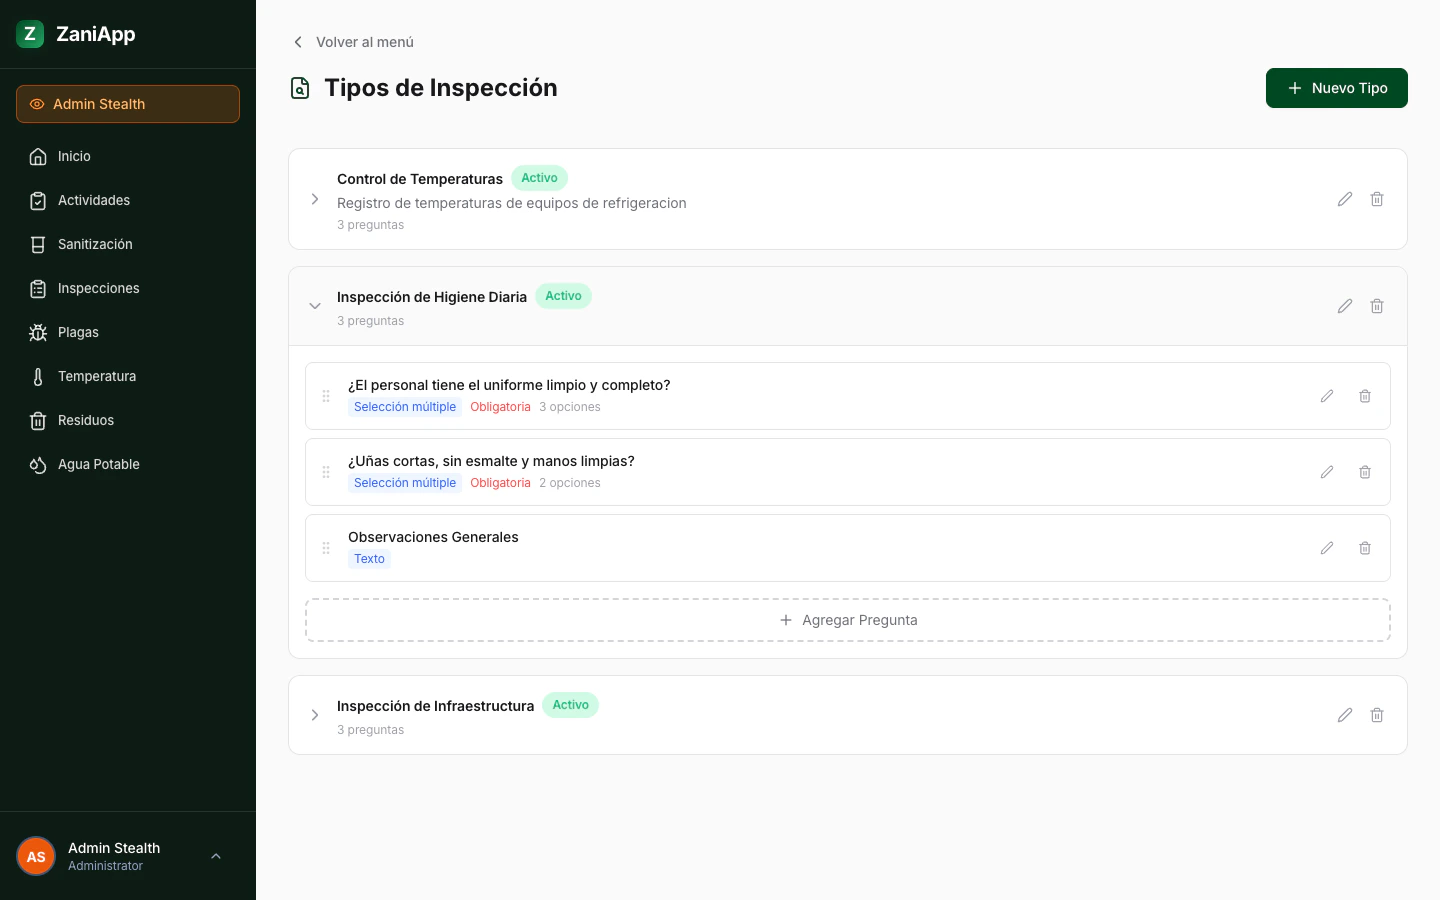This screenshot has height=900, width=1440.
Task: Go back using Volver al menú
Action: click(352, 42)
